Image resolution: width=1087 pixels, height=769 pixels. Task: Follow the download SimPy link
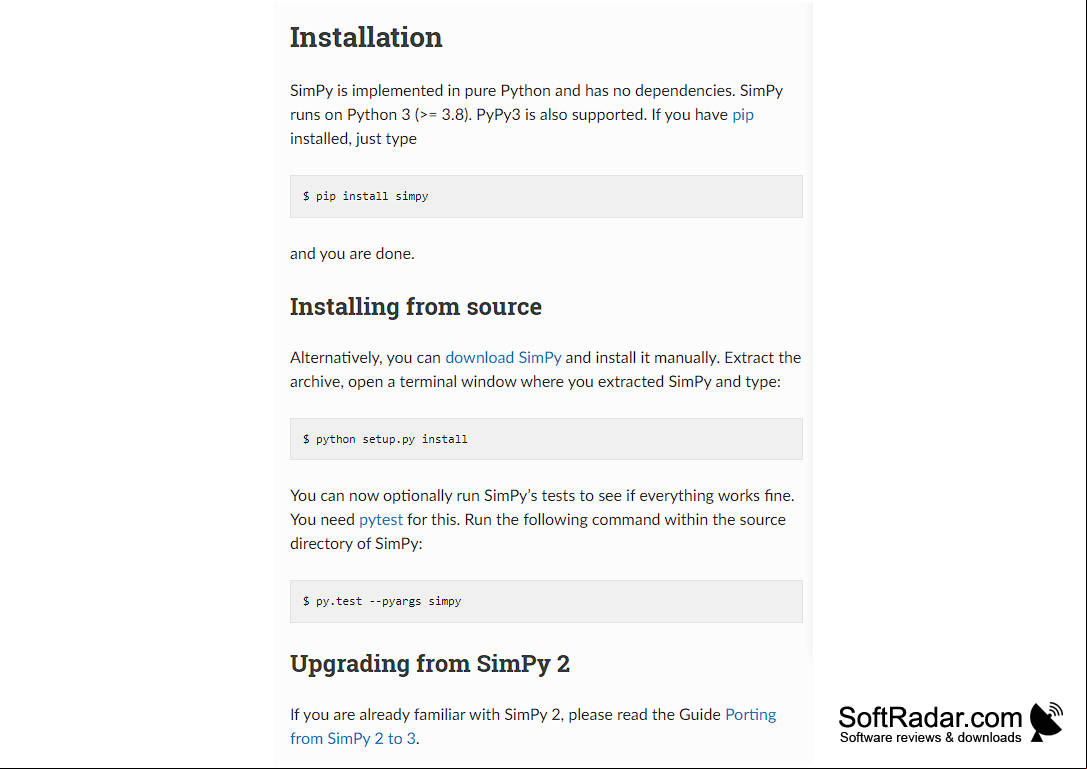(x=503, y=358)
